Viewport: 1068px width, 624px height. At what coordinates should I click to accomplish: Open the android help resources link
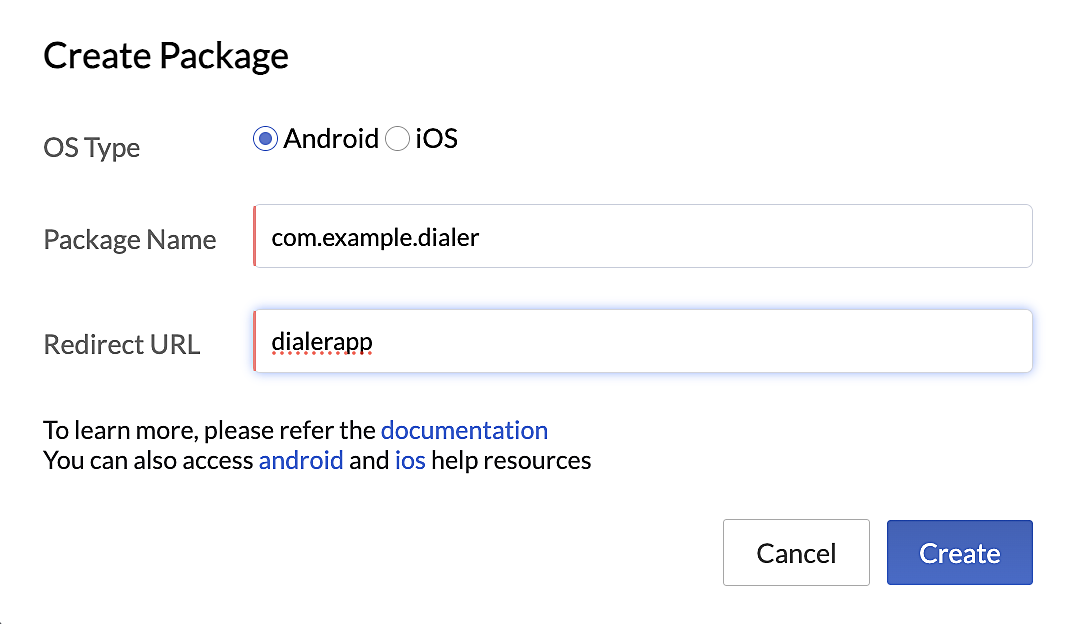(301, 461)
